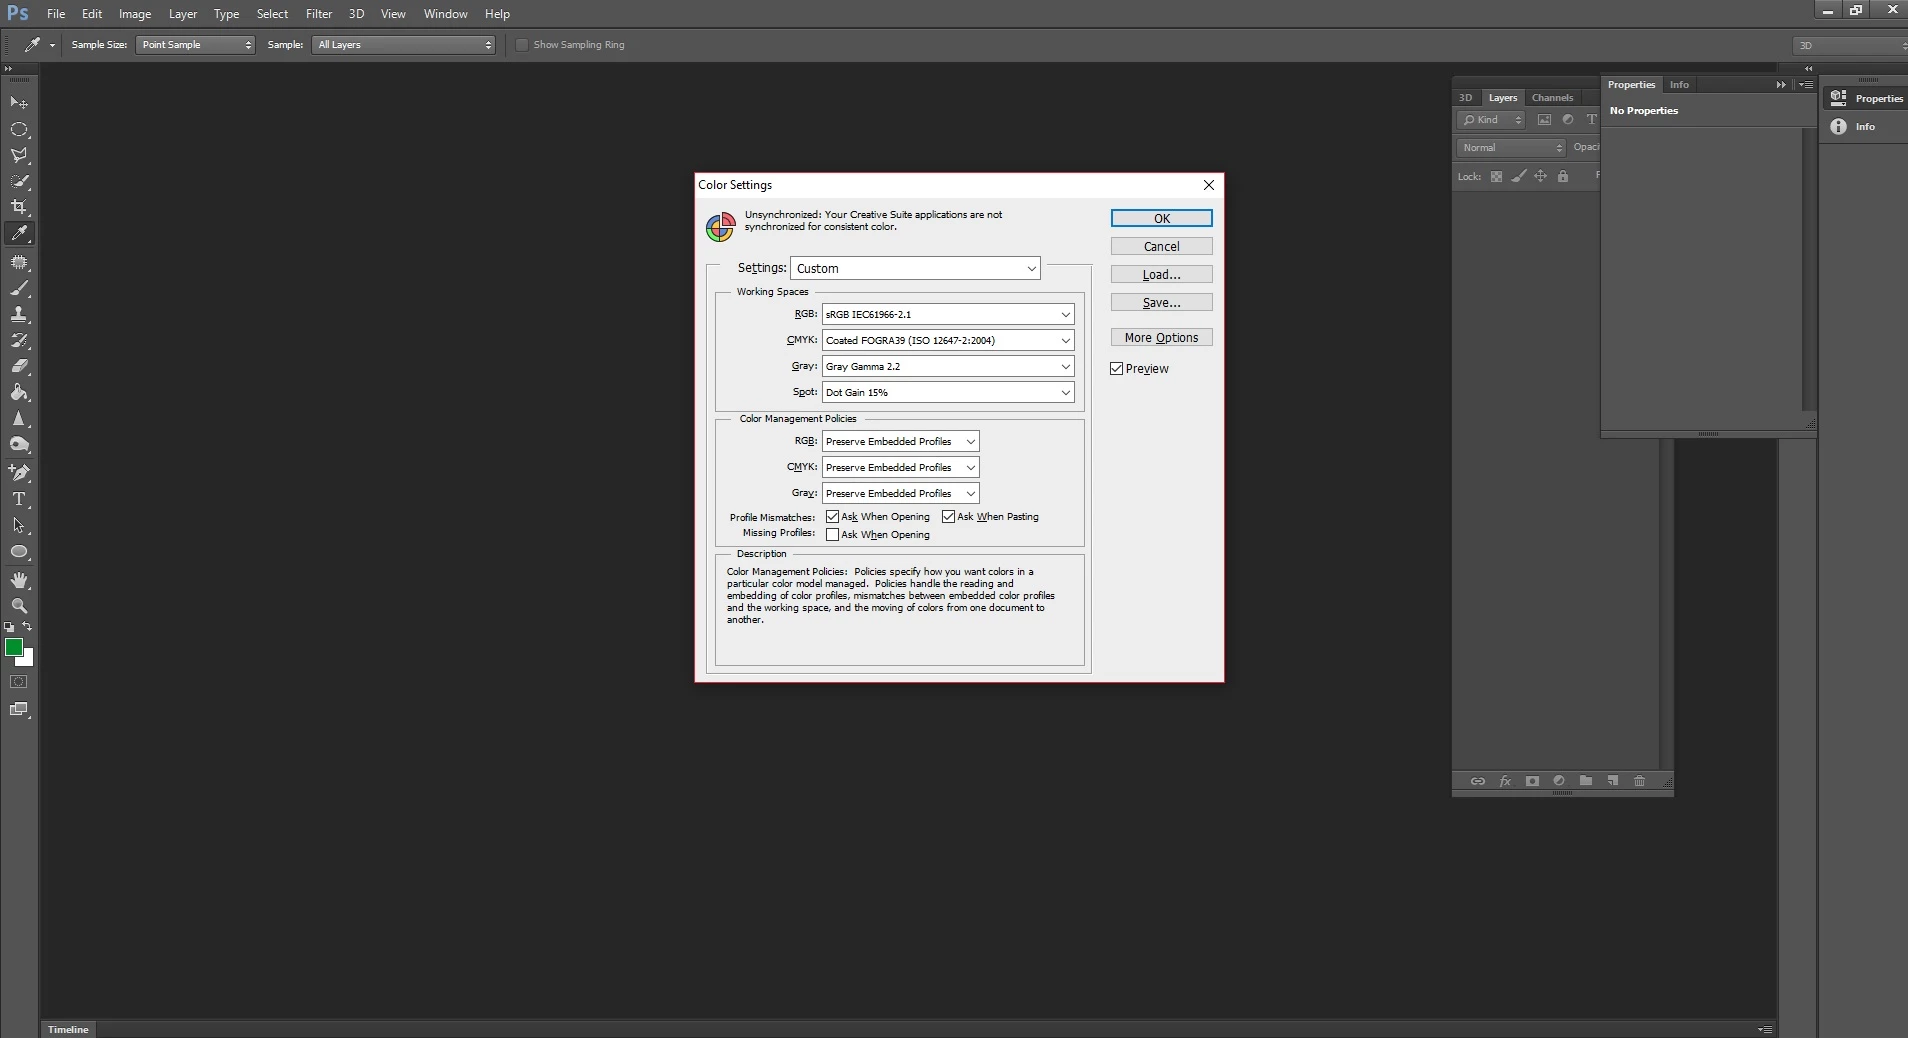Enable Show Sampling Ring checkbox
1908x1038 pixels.
(x=522, y=45)
